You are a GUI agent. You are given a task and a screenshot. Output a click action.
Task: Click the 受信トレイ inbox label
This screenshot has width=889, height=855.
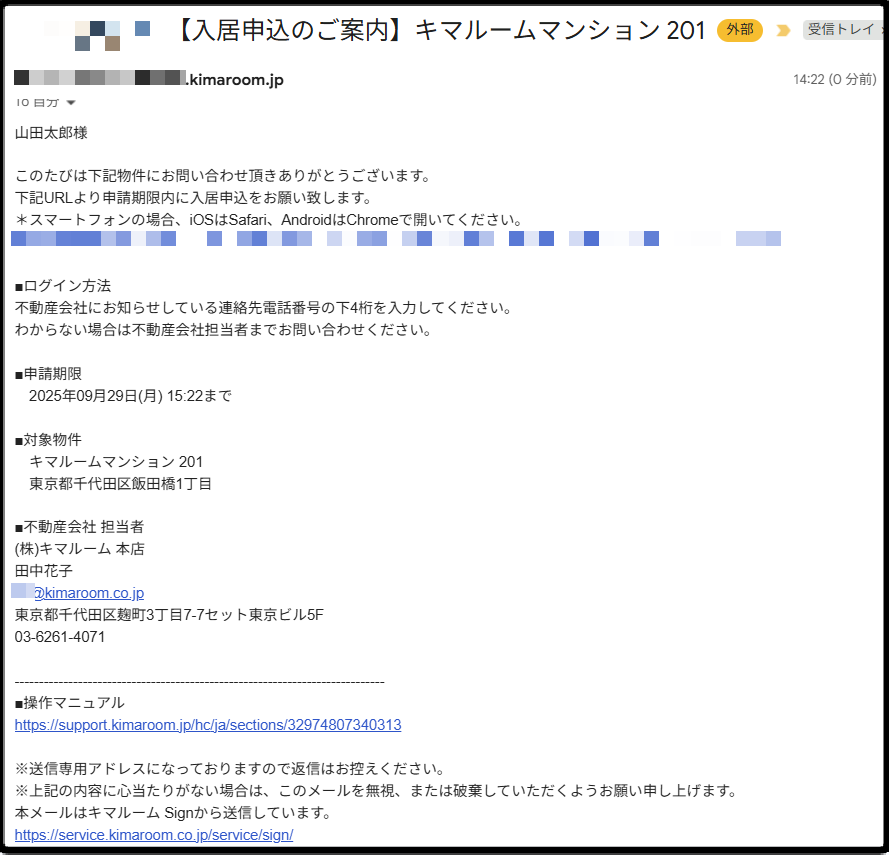tap(843, 29)
